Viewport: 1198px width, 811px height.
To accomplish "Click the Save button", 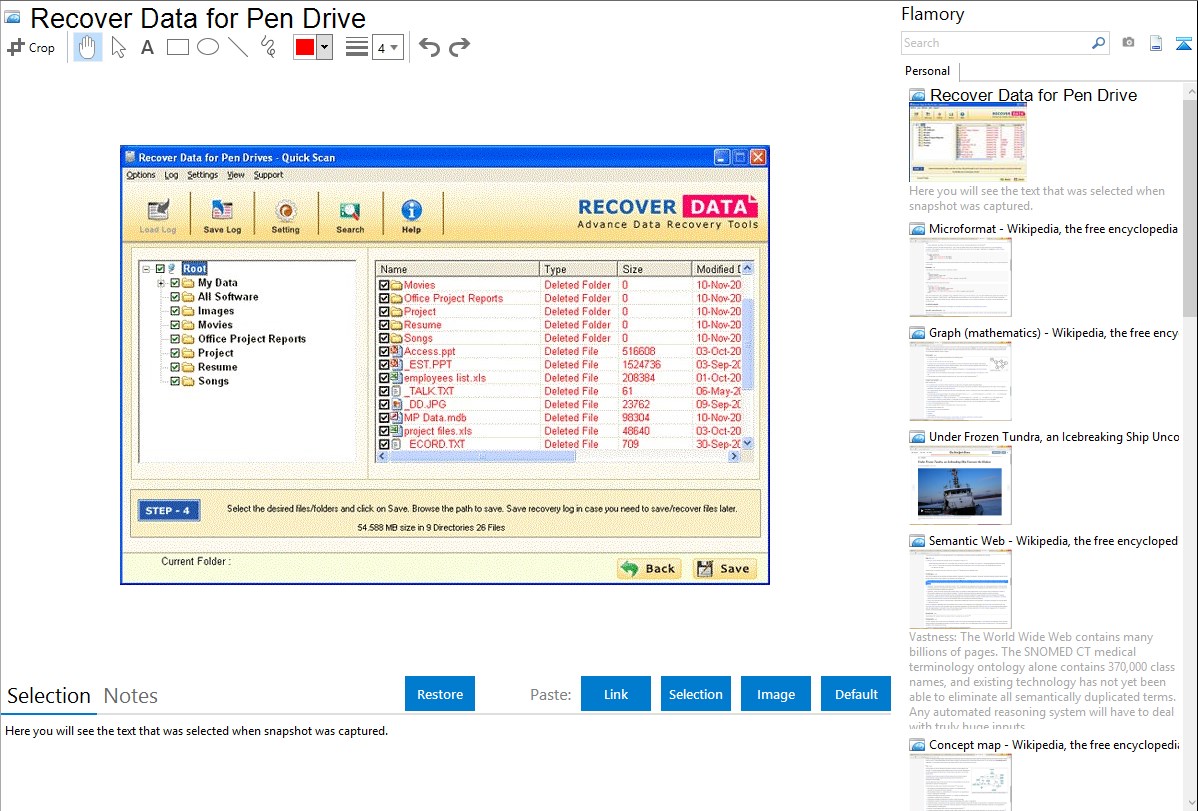I will point(724,569).
